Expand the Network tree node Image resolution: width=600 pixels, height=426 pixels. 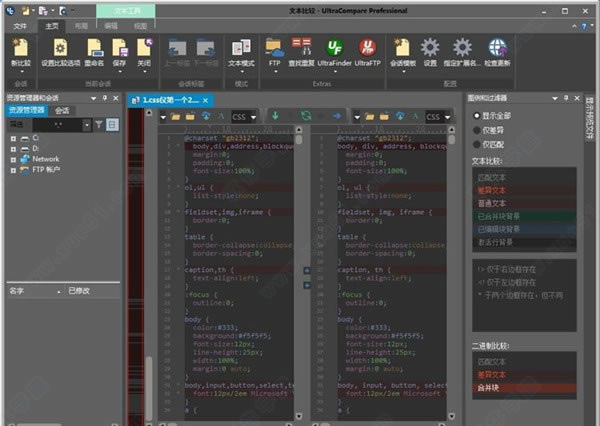[13, 160]
